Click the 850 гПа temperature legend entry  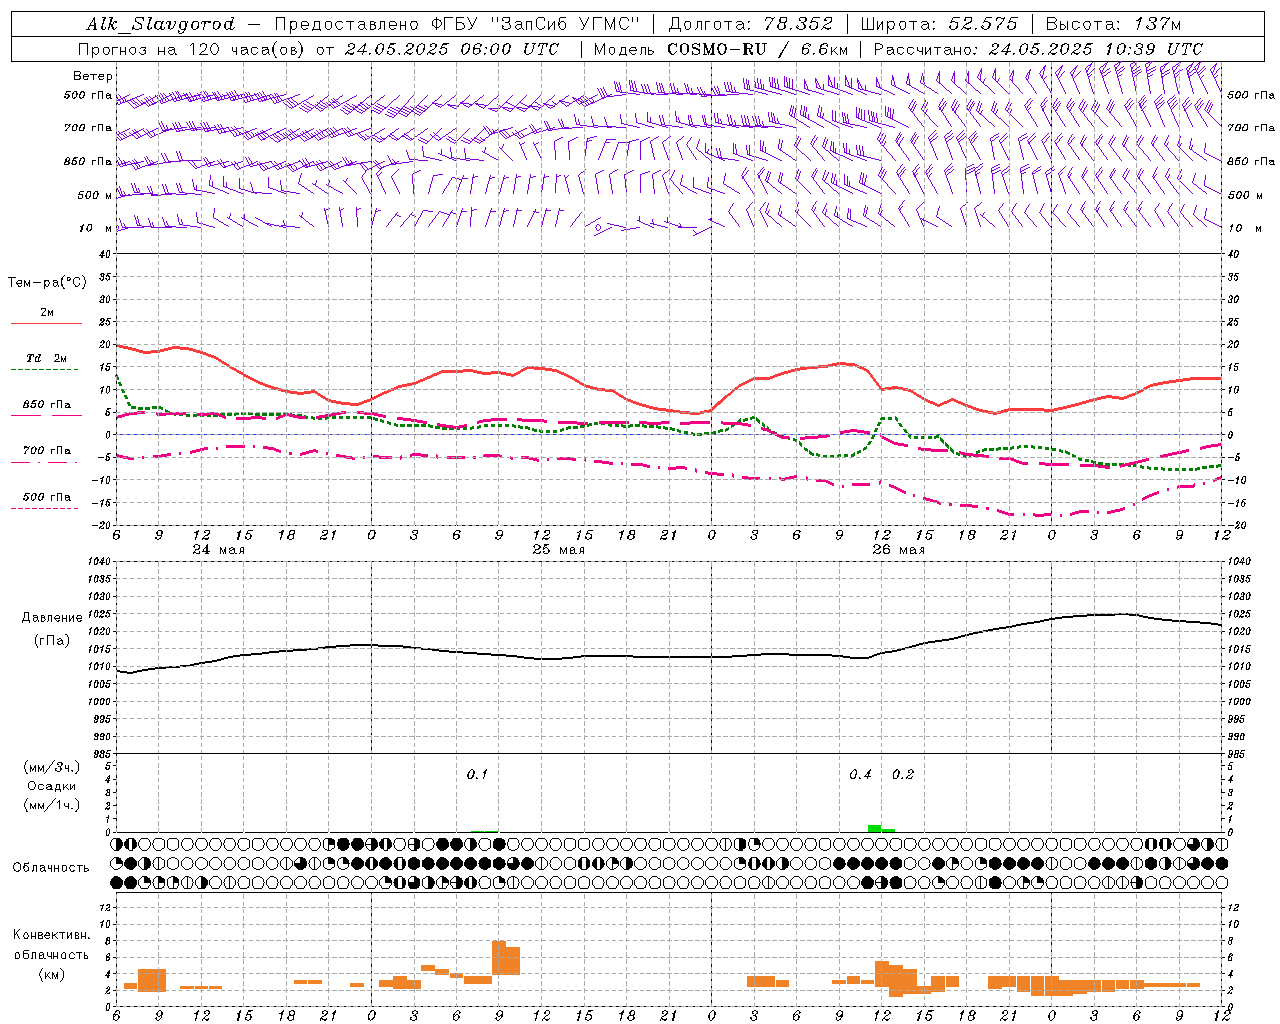click(x=46, y=405)
